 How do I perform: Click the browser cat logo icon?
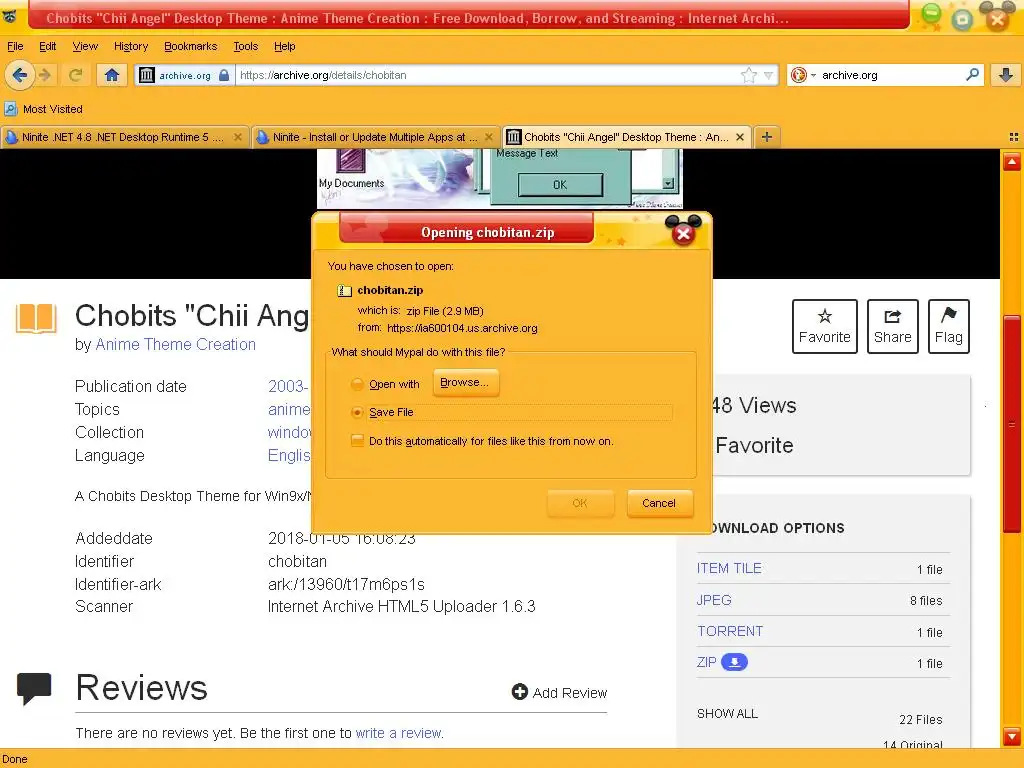(10, 16)
